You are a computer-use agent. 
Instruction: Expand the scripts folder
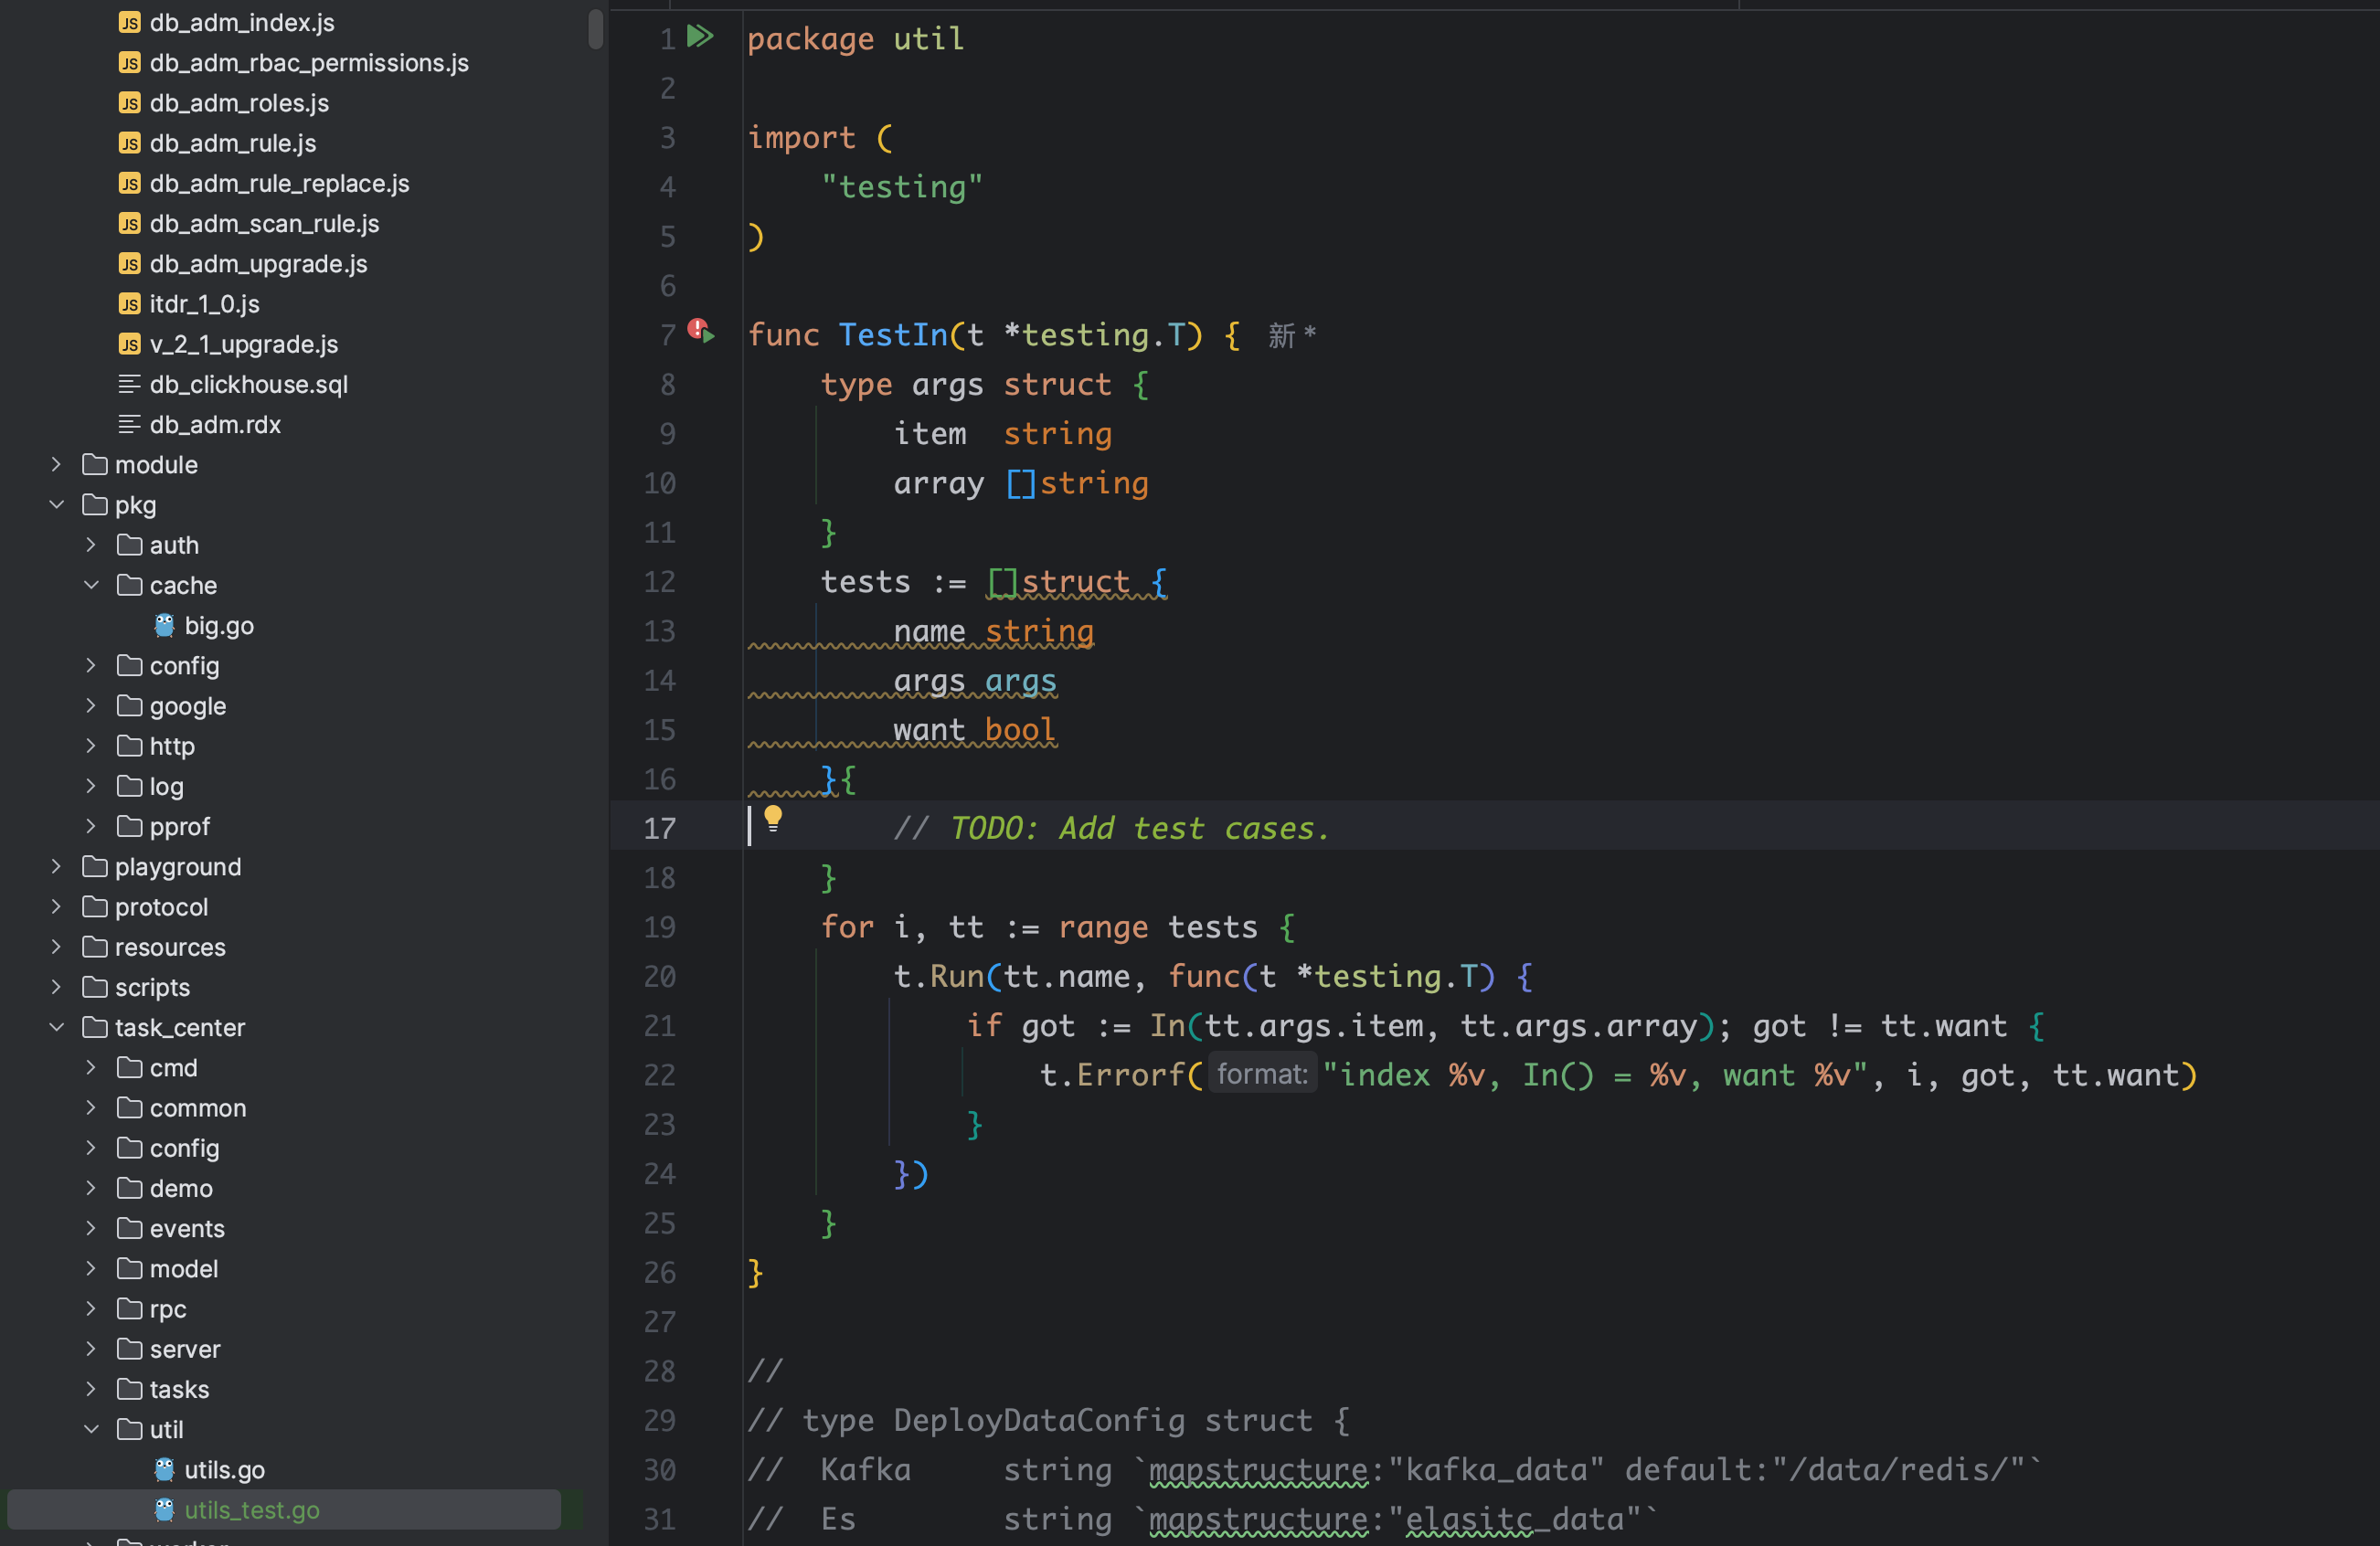tap(56, 987)
